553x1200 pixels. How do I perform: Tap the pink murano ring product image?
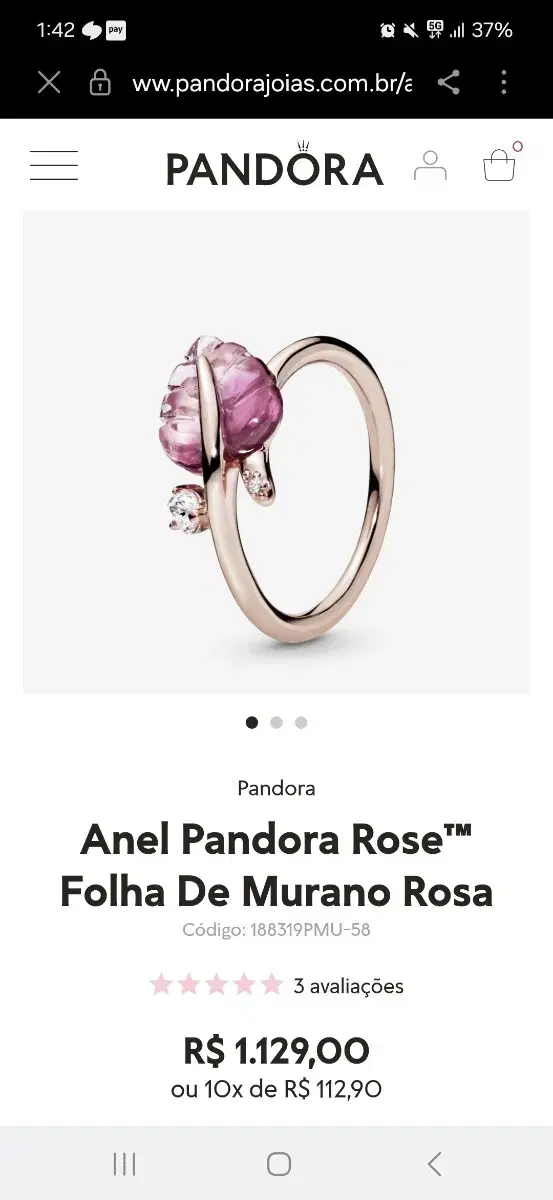click(x=276, y=452)
